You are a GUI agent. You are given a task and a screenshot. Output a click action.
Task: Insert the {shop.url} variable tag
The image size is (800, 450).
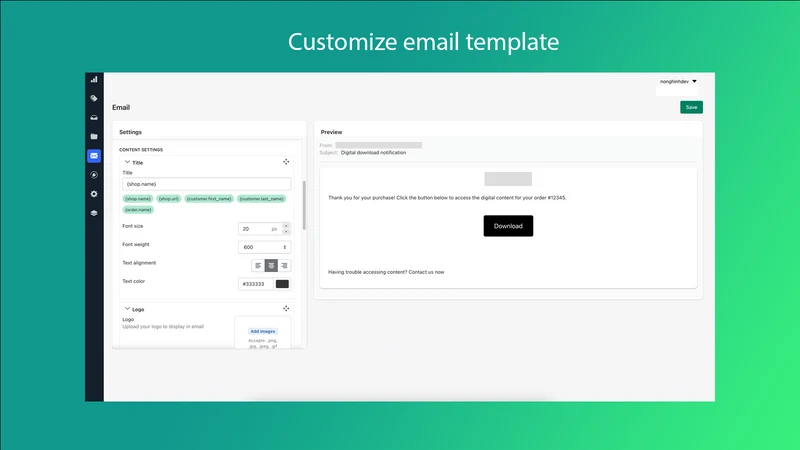coord(169,198)
